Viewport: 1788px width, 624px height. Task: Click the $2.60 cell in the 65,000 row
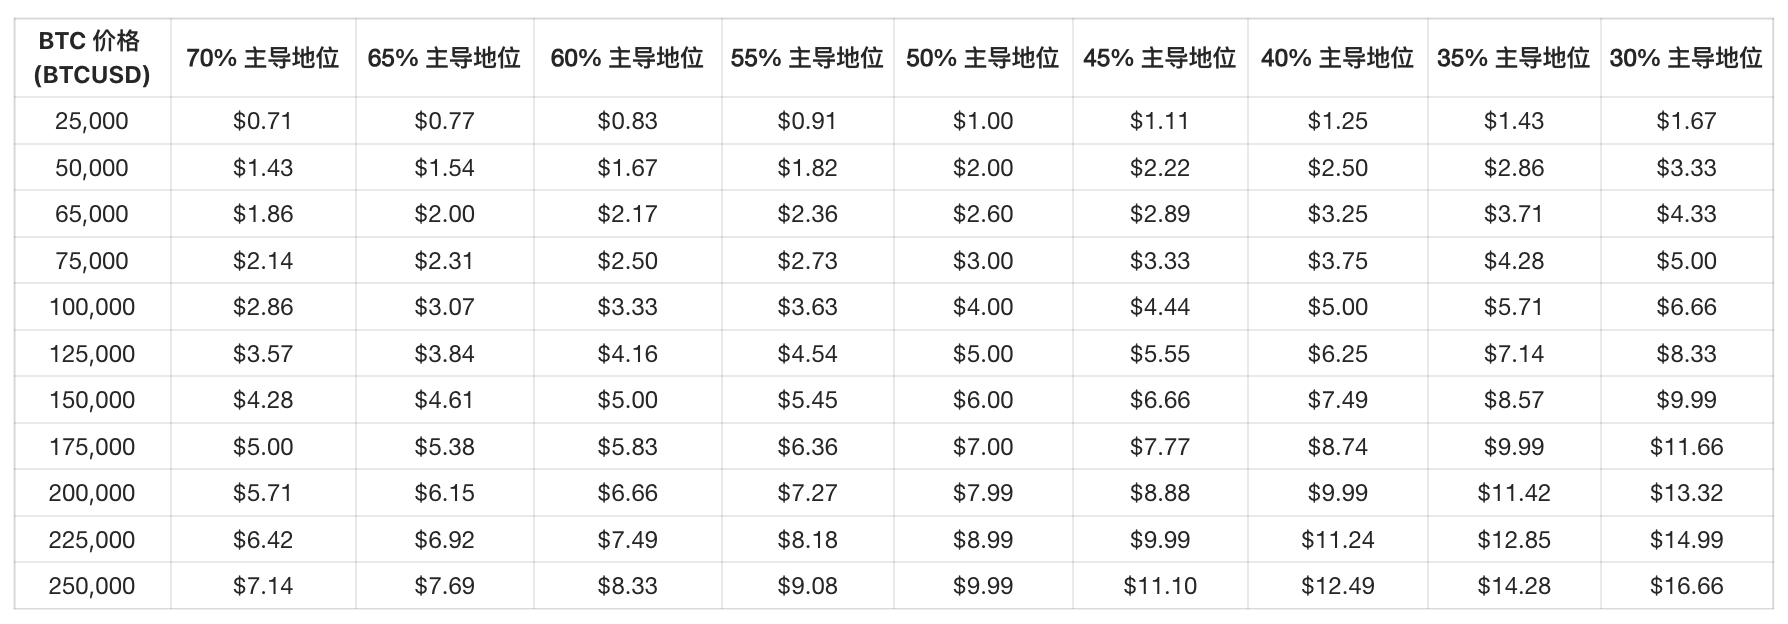(982, 214)
